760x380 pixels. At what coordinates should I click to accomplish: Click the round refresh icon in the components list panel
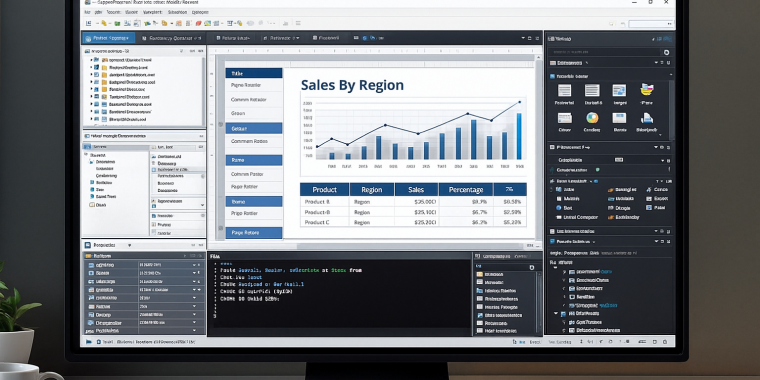coord(532,267)
